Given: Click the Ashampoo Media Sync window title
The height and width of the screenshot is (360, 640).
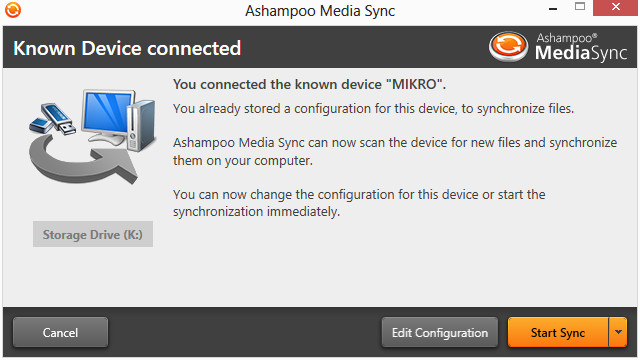Looking at the screenshot, I should point(320,11).
